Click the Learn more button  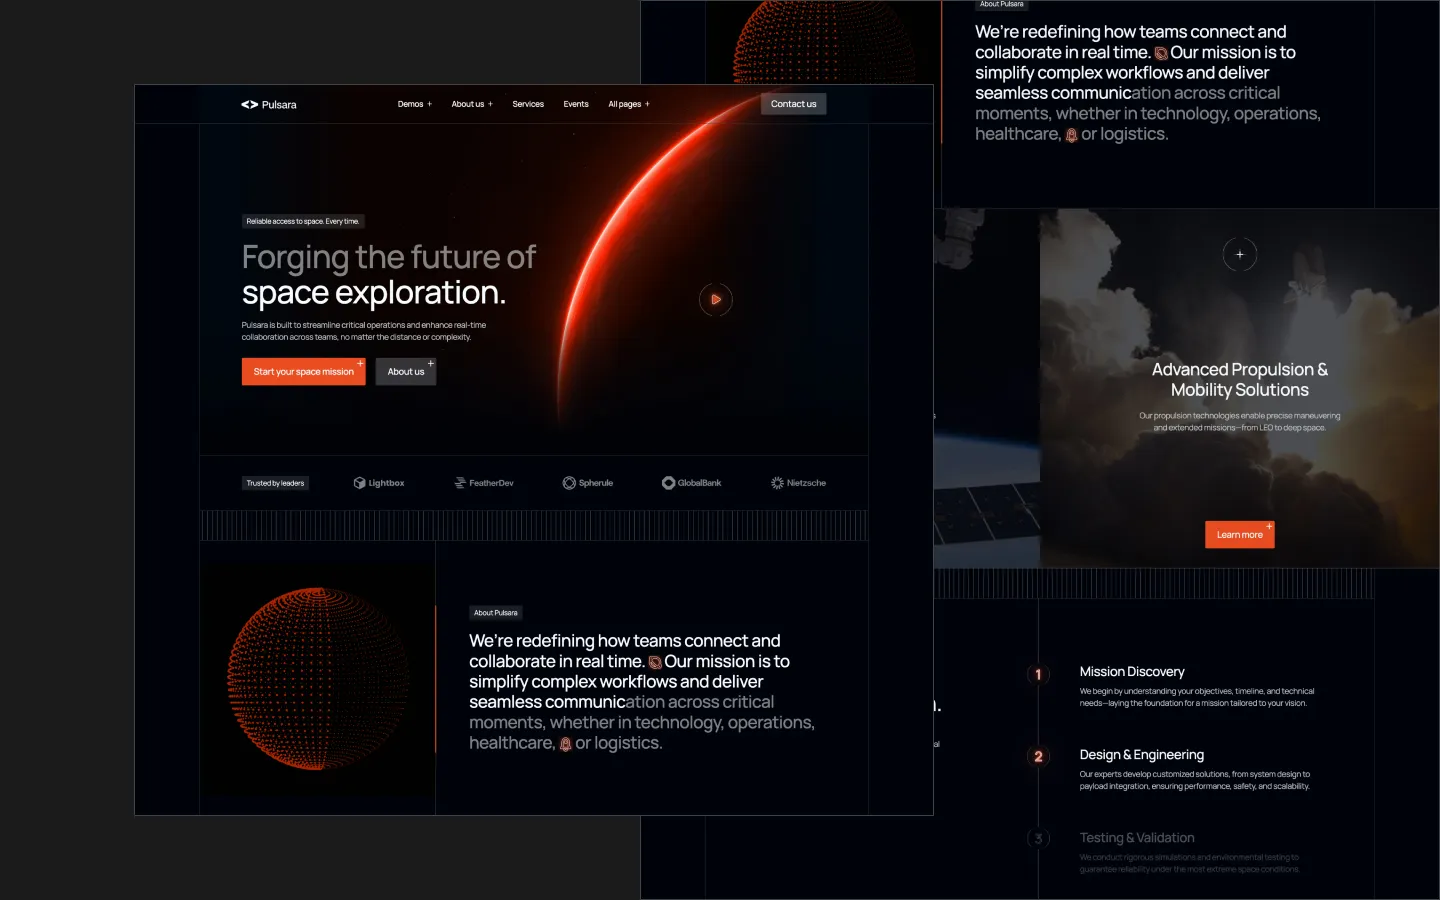coord(1239,535)
